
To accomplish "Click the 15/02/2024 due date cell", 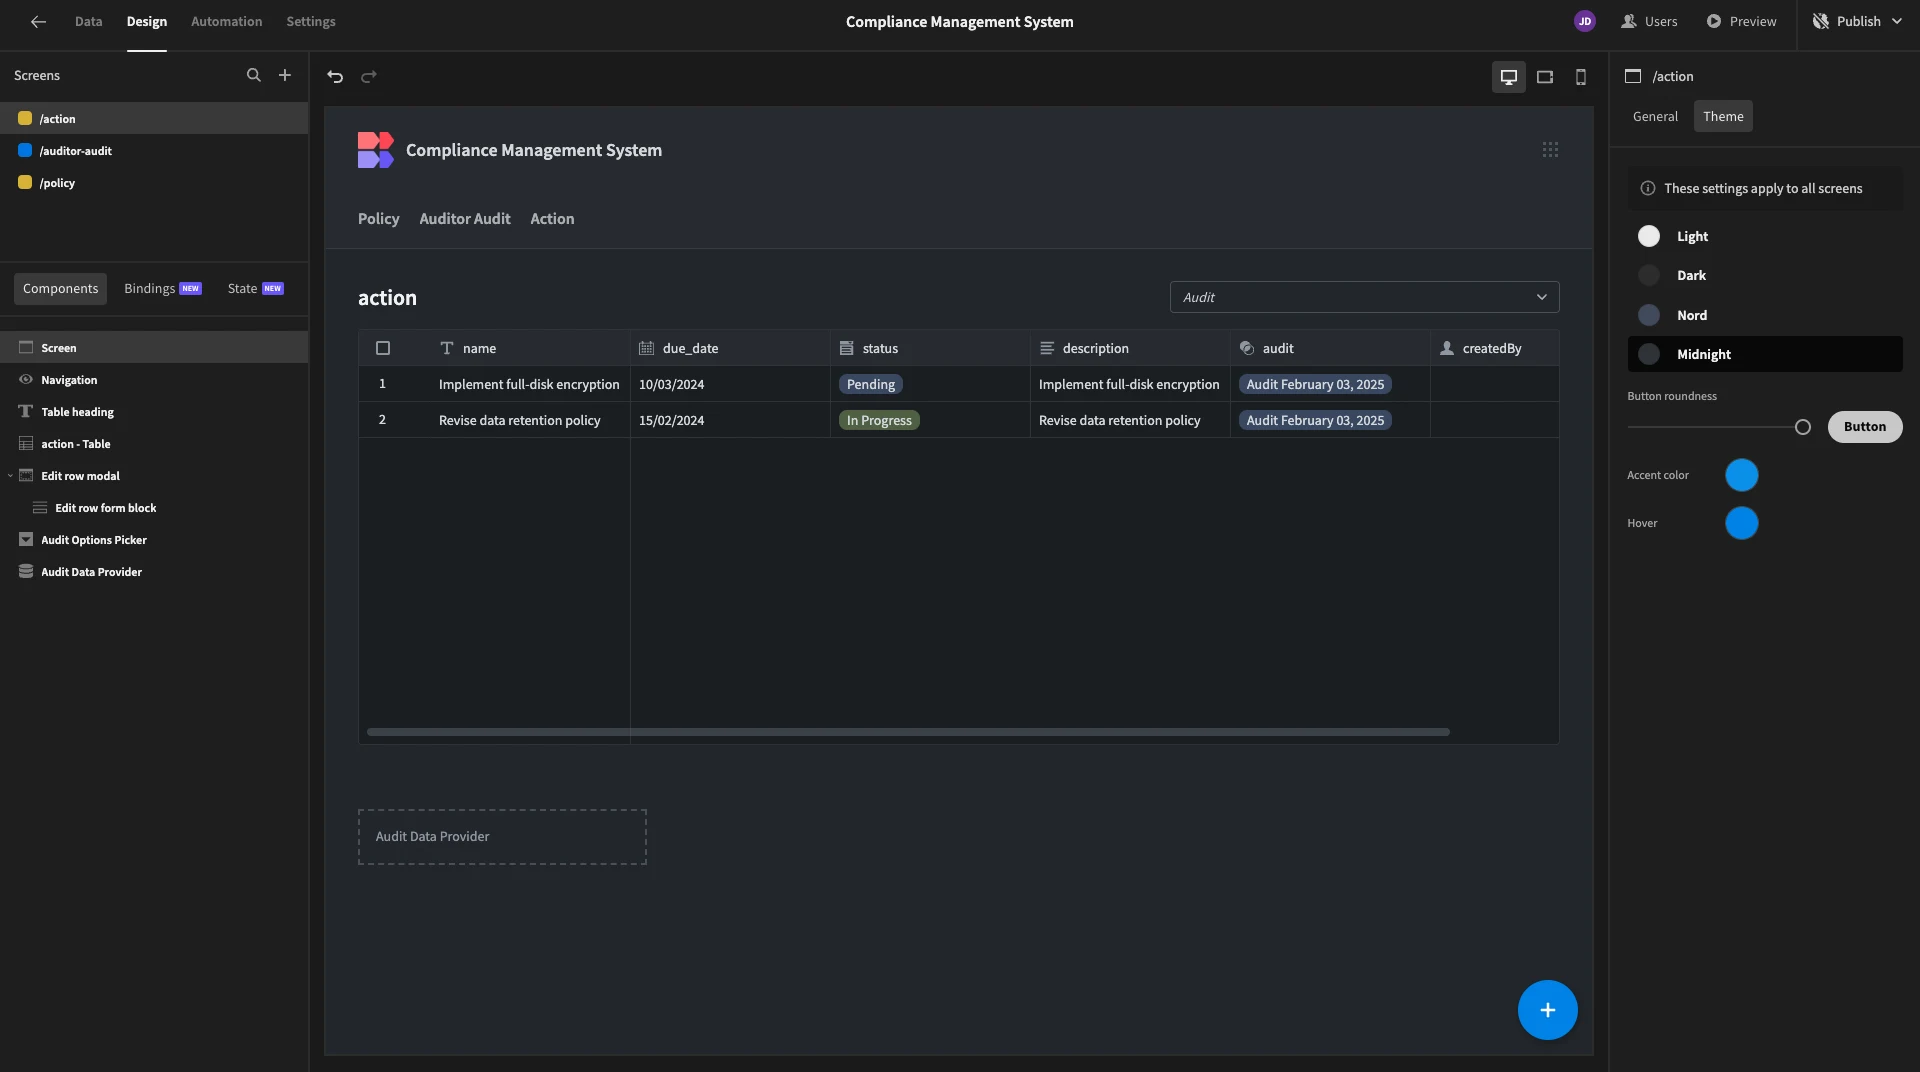I will click(x=730, y=420).
